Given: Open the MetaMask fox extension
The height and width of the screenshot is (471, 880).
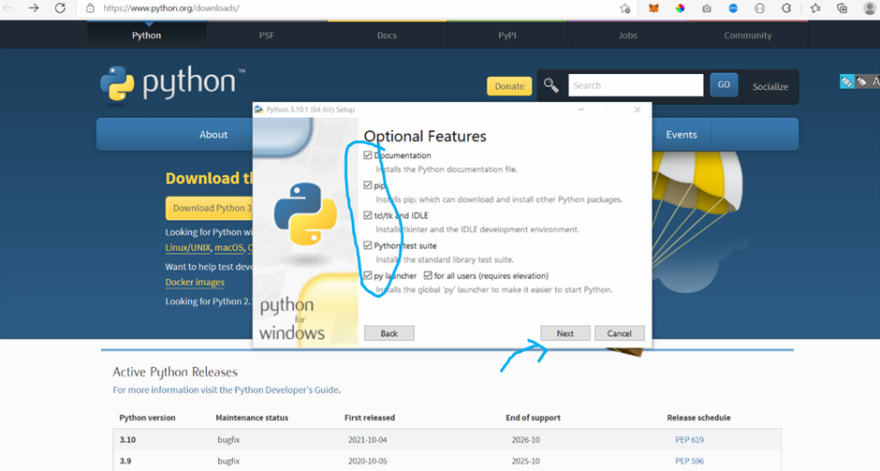Looking at the screenshot, I should point(653,8).
